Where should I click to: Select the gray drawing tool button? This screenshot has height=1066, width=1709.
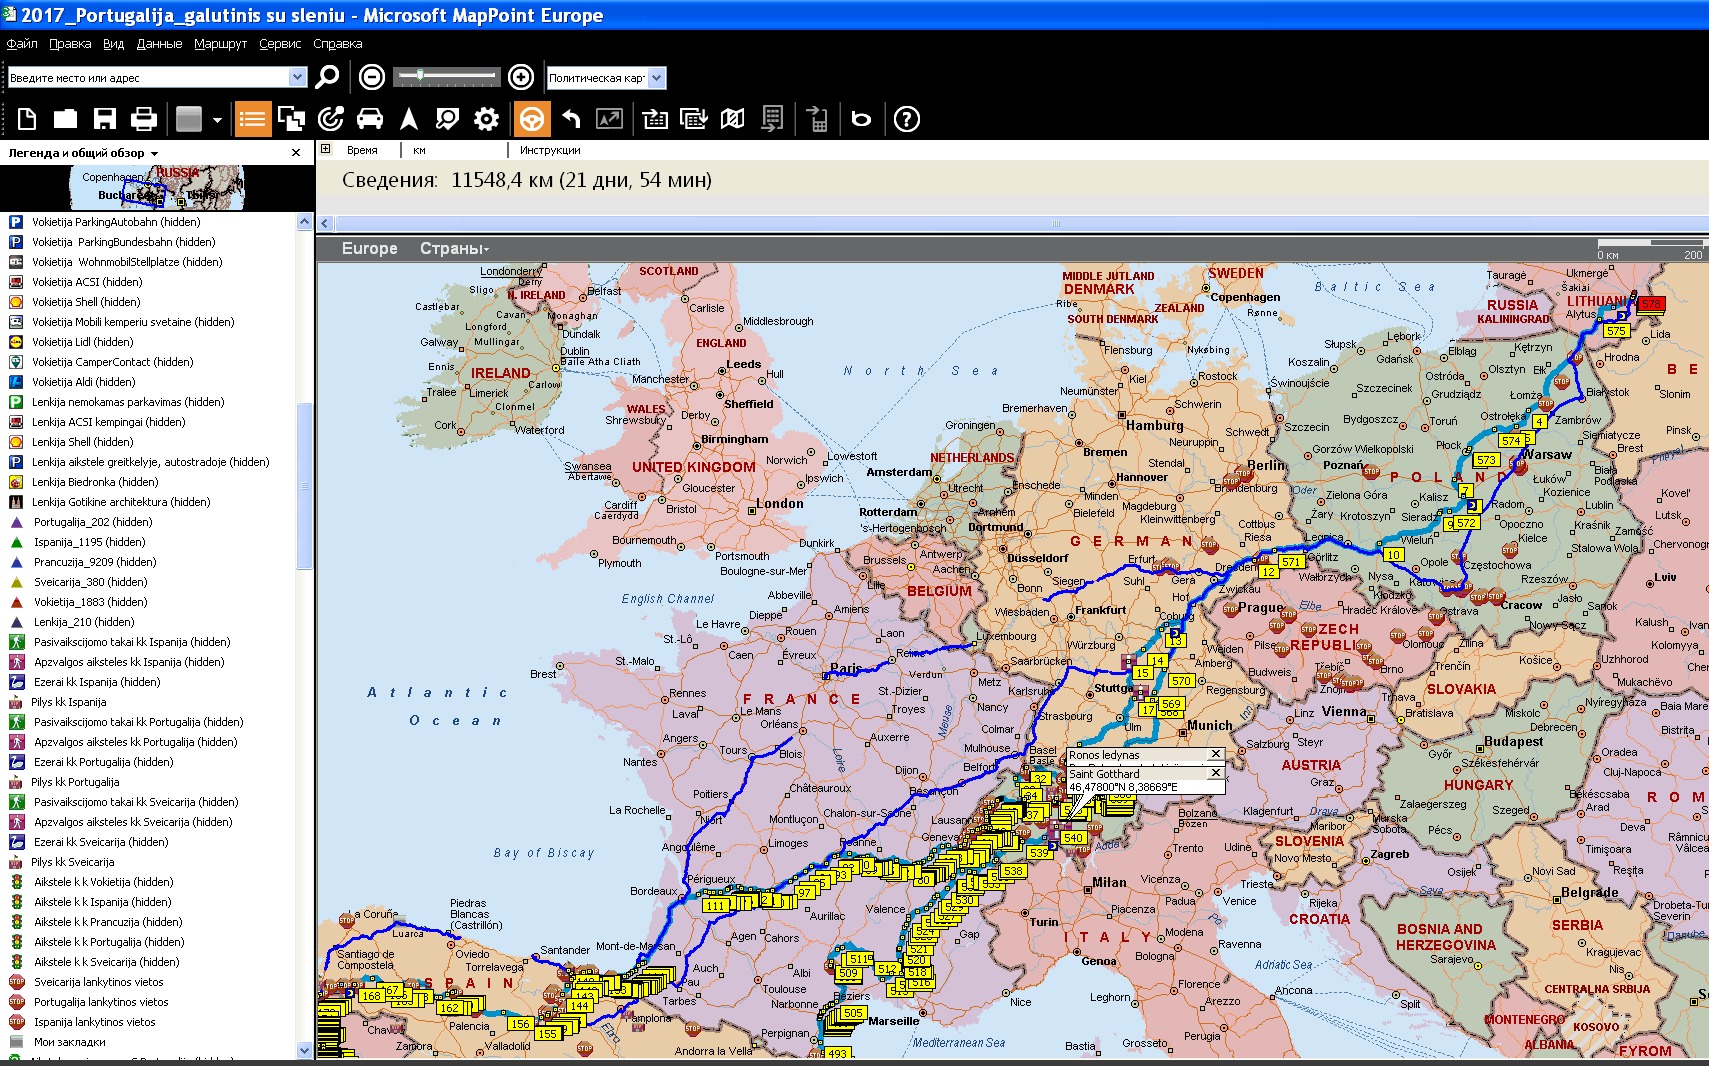[x=189, y=119]
